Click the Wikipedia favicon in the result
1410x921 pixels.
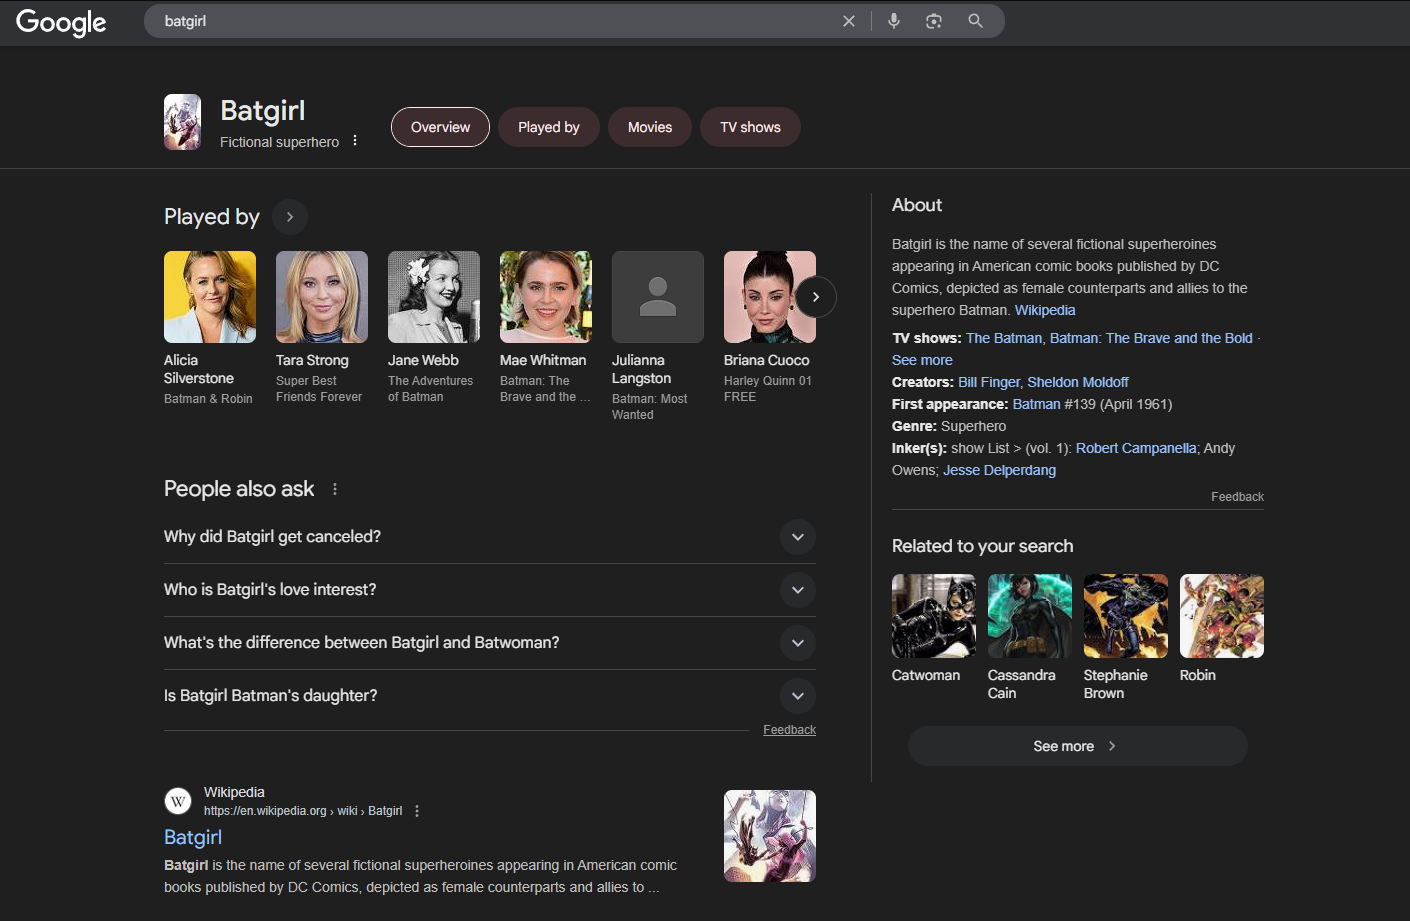point(178,801)
